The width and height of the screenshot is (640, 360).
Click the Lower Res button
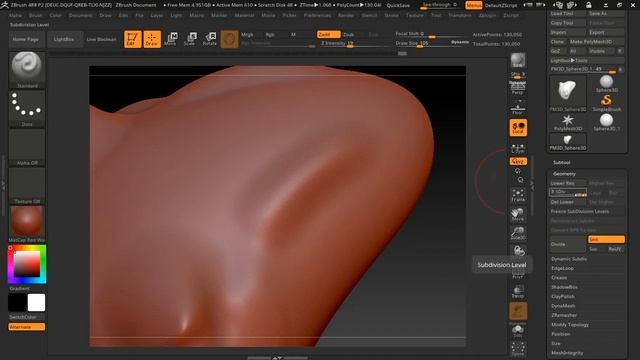click(568, 183)
